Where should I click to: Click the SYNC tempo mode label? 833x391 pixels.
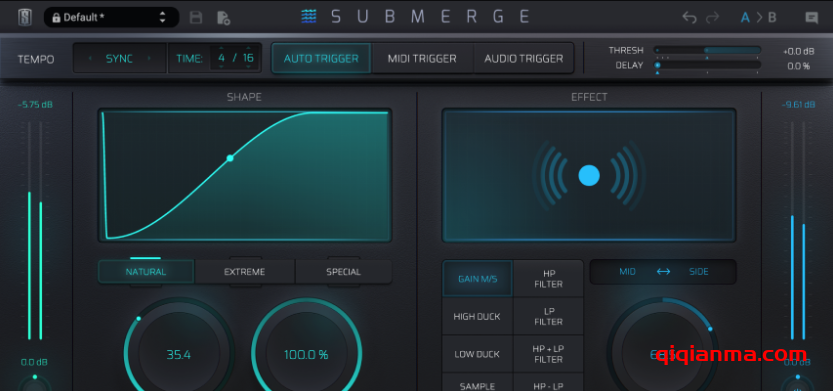click(x=120, y=58)
